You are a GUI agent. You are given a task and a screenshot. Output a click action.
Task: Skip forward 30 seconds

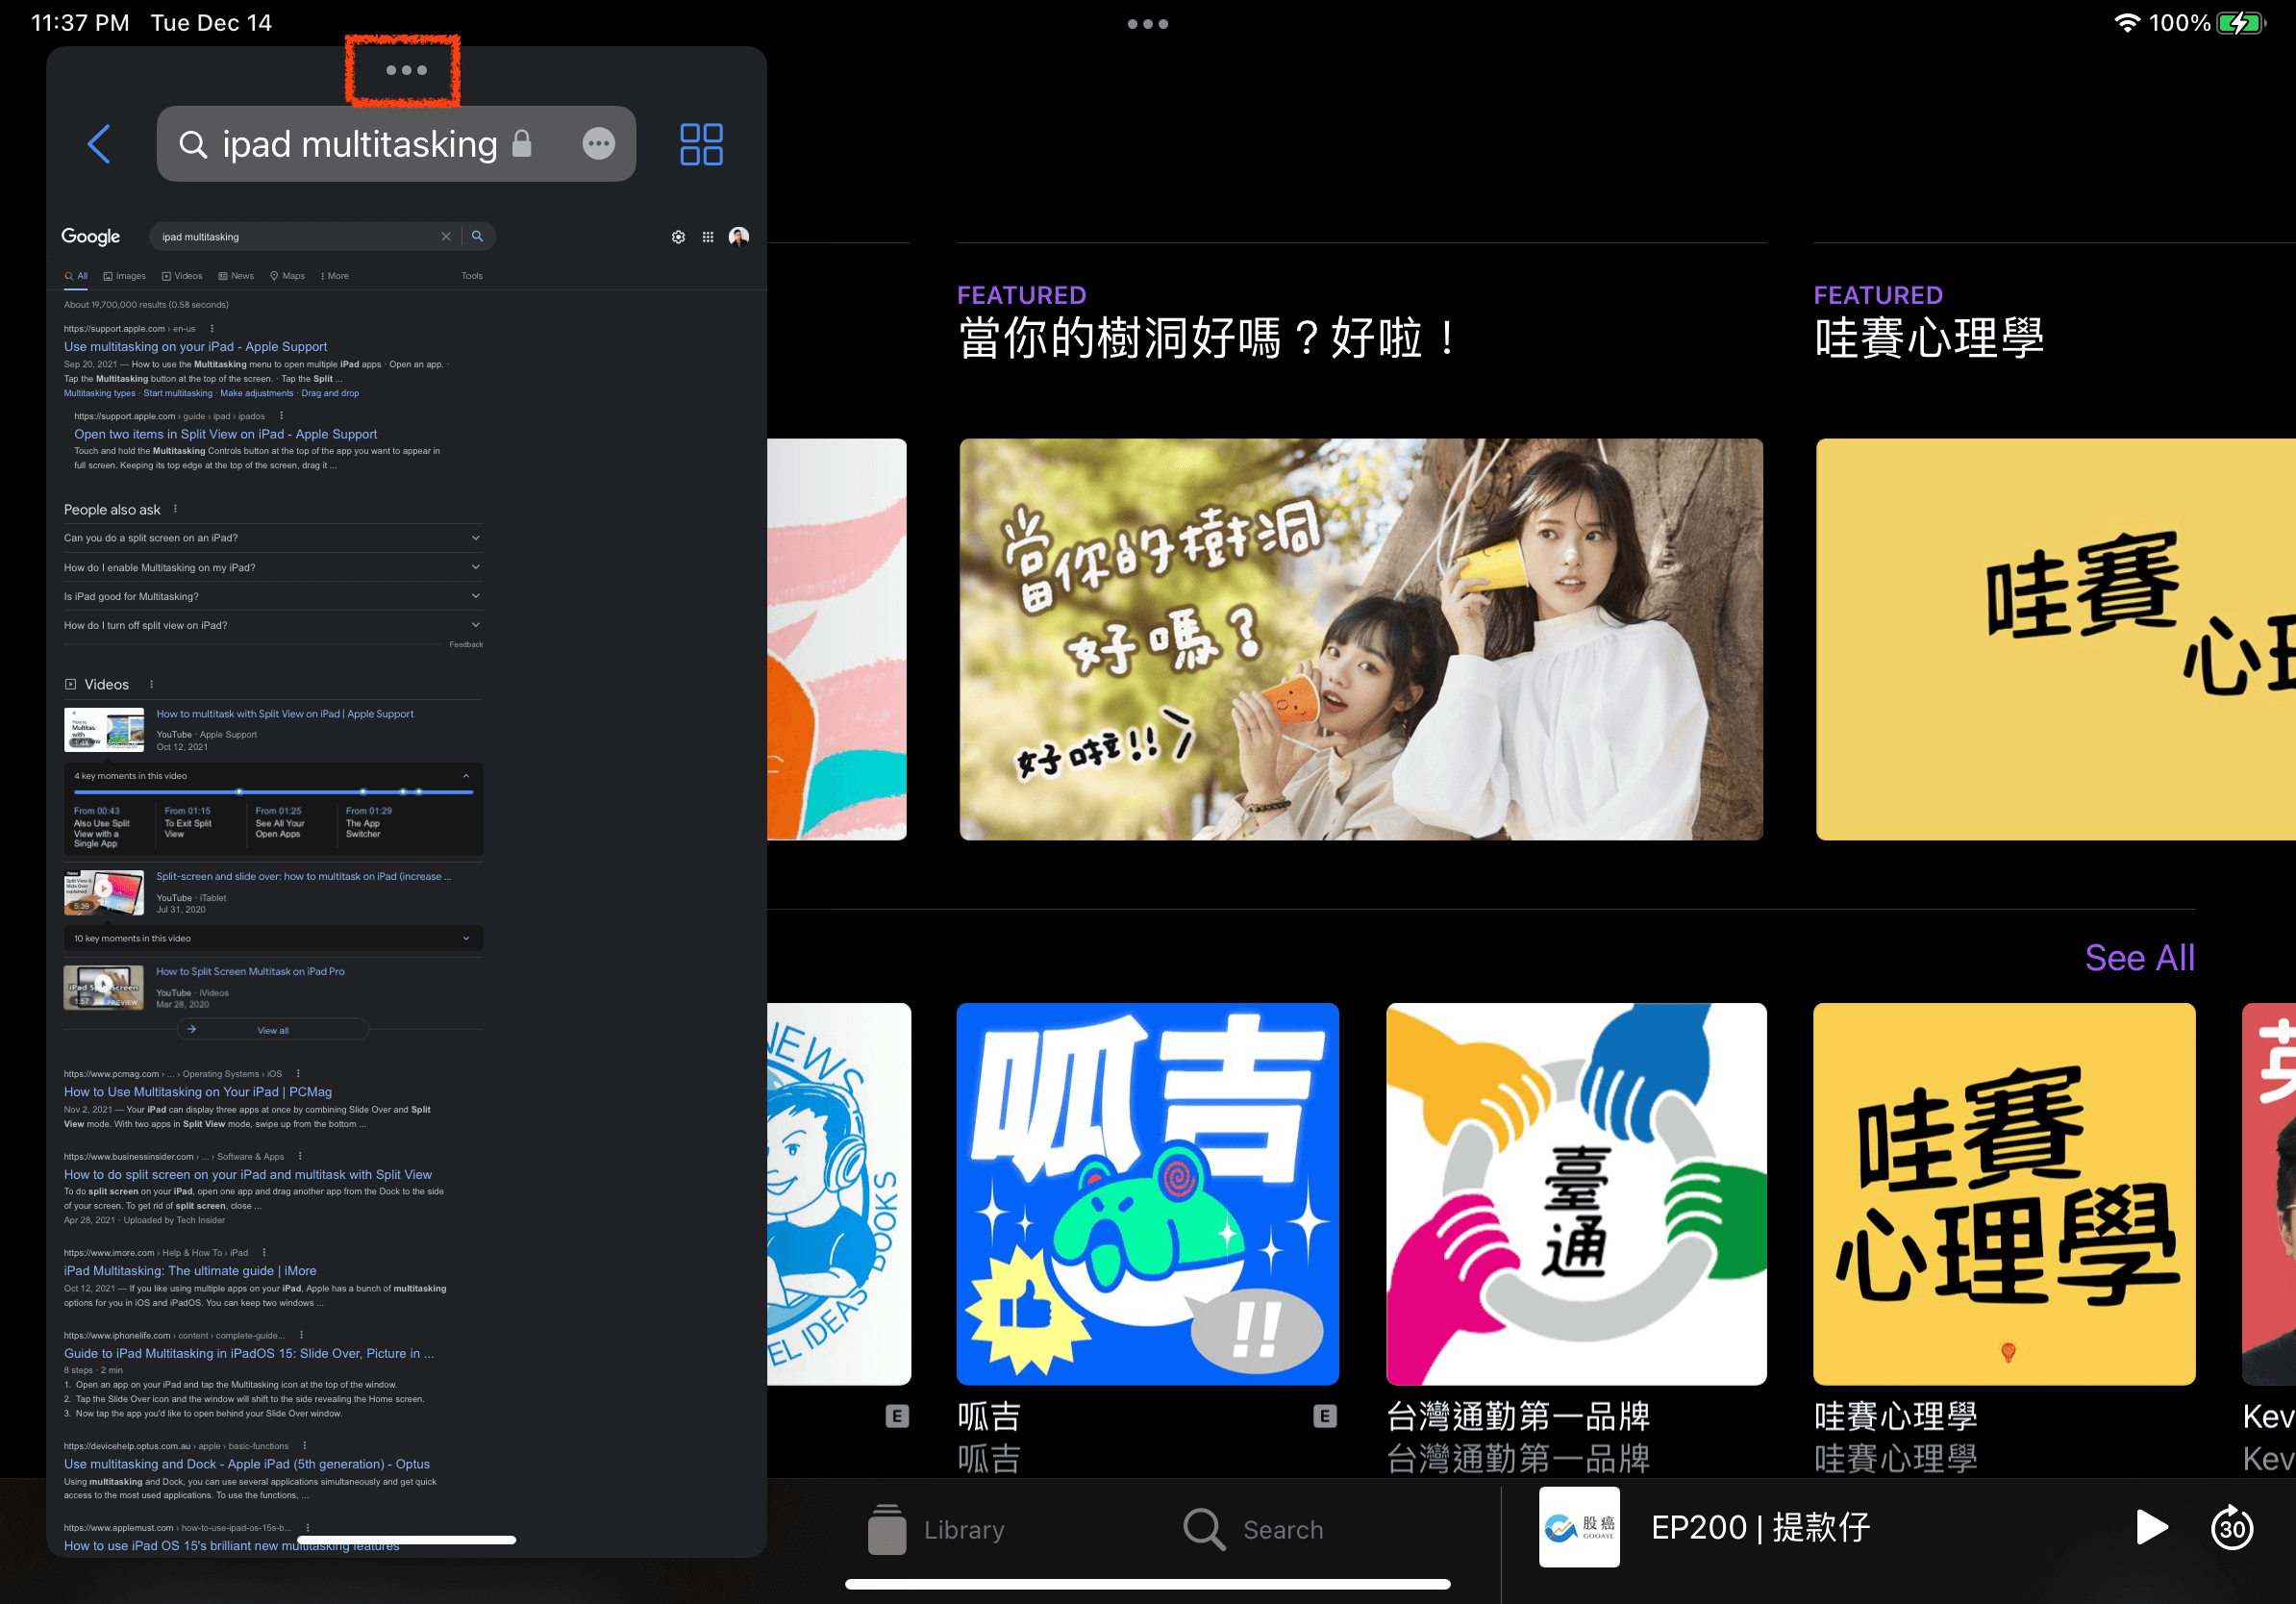[2232, 1527]
